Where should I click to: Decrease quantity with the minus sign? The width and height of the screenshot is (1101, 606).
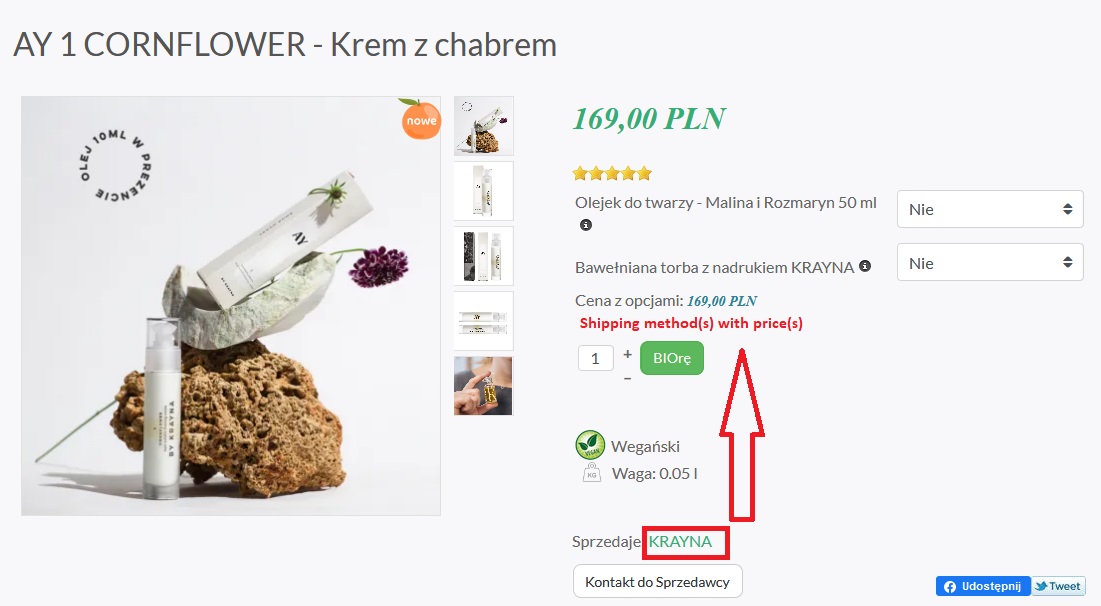coord(627,378)
